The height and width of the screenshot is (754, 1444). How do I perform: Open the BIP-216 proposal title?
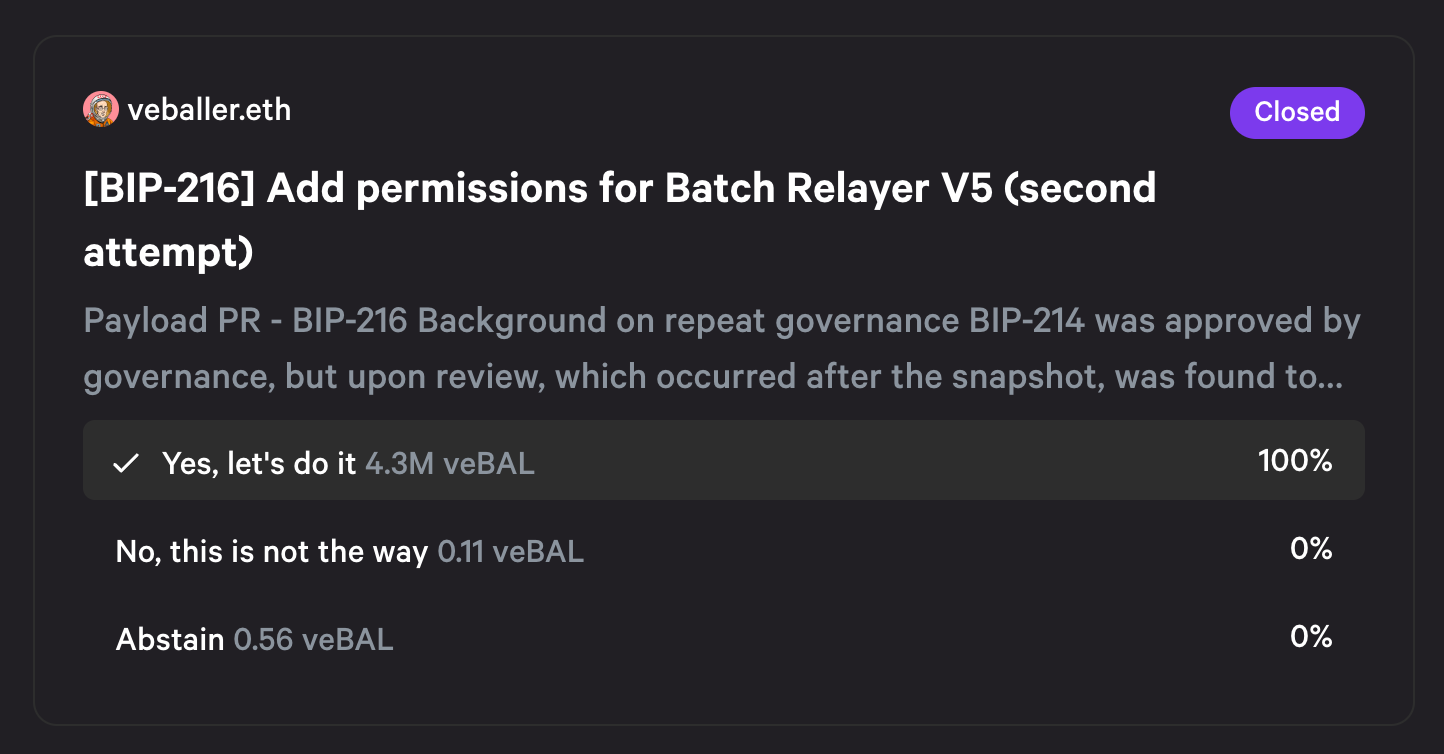[x=619, y=220]
